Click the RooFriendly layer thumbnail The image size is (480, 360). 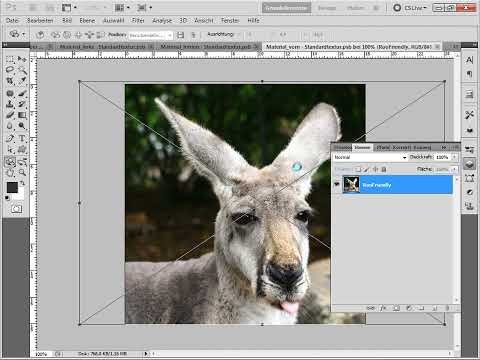pos(351,185)
